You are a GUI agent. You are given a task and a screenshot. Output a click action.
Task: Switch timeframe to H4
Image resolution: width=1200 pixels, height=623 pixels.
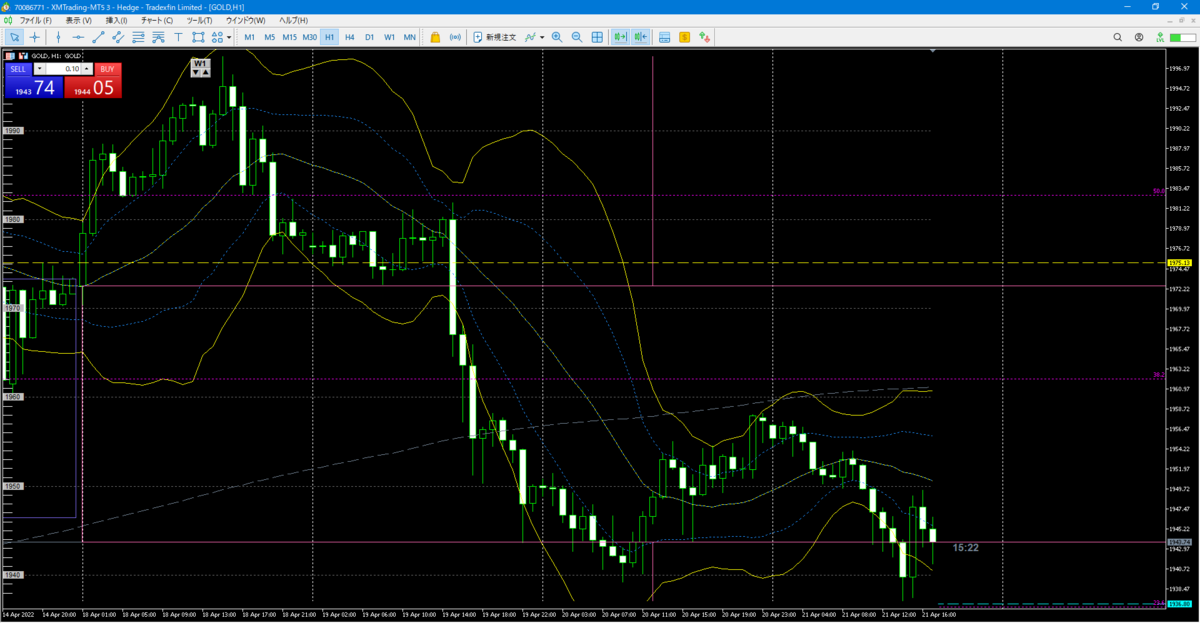point(349,37)
